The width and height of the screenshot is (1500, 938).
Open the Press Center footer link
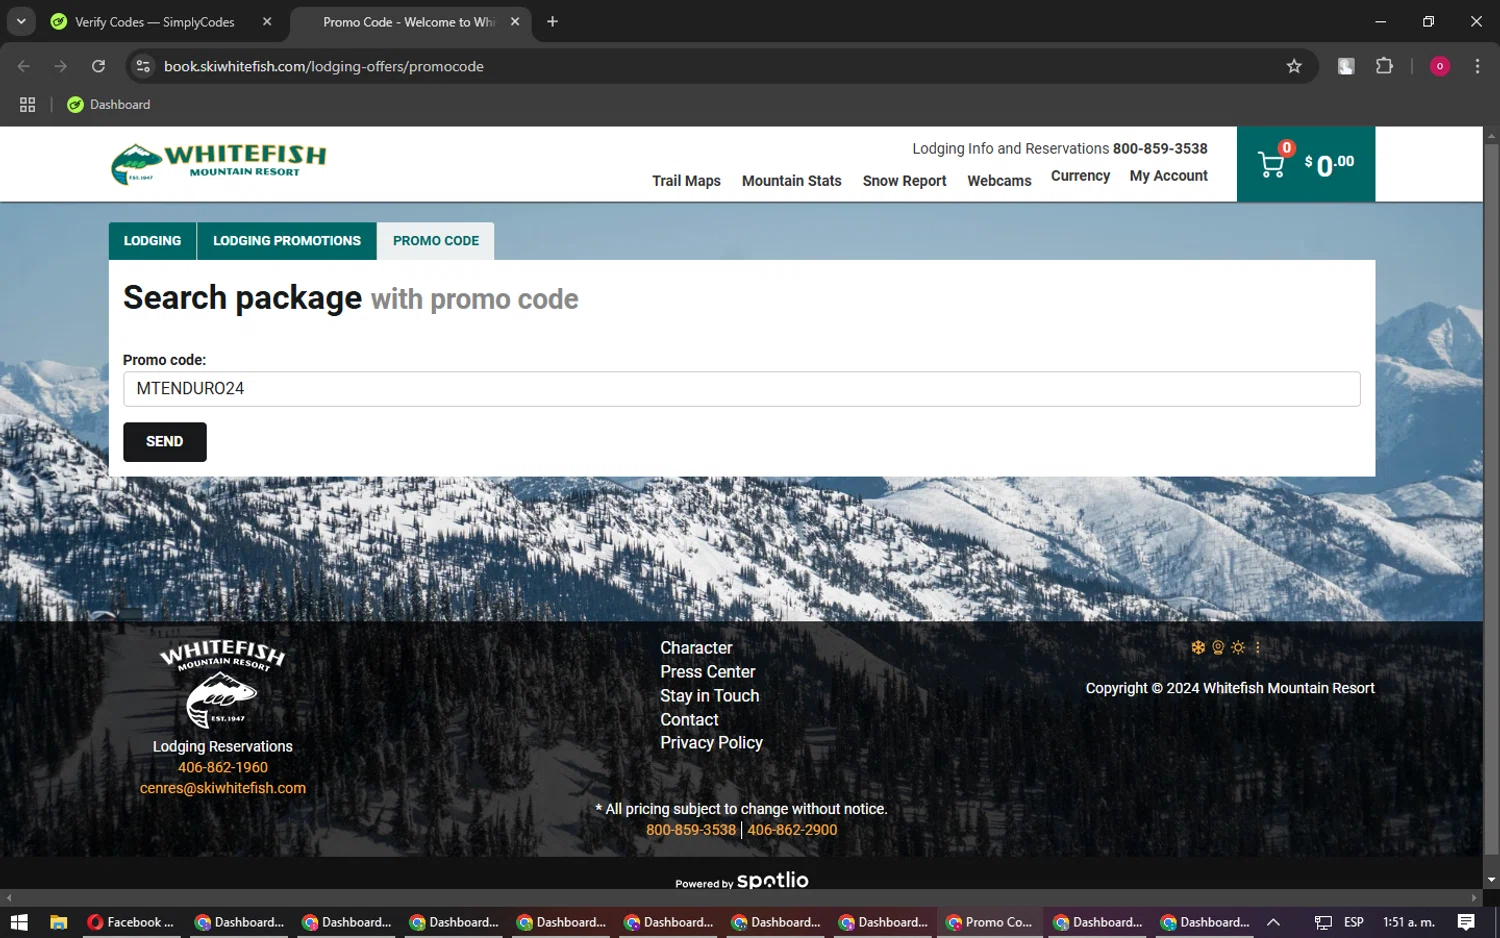click(x=707, y=672)
